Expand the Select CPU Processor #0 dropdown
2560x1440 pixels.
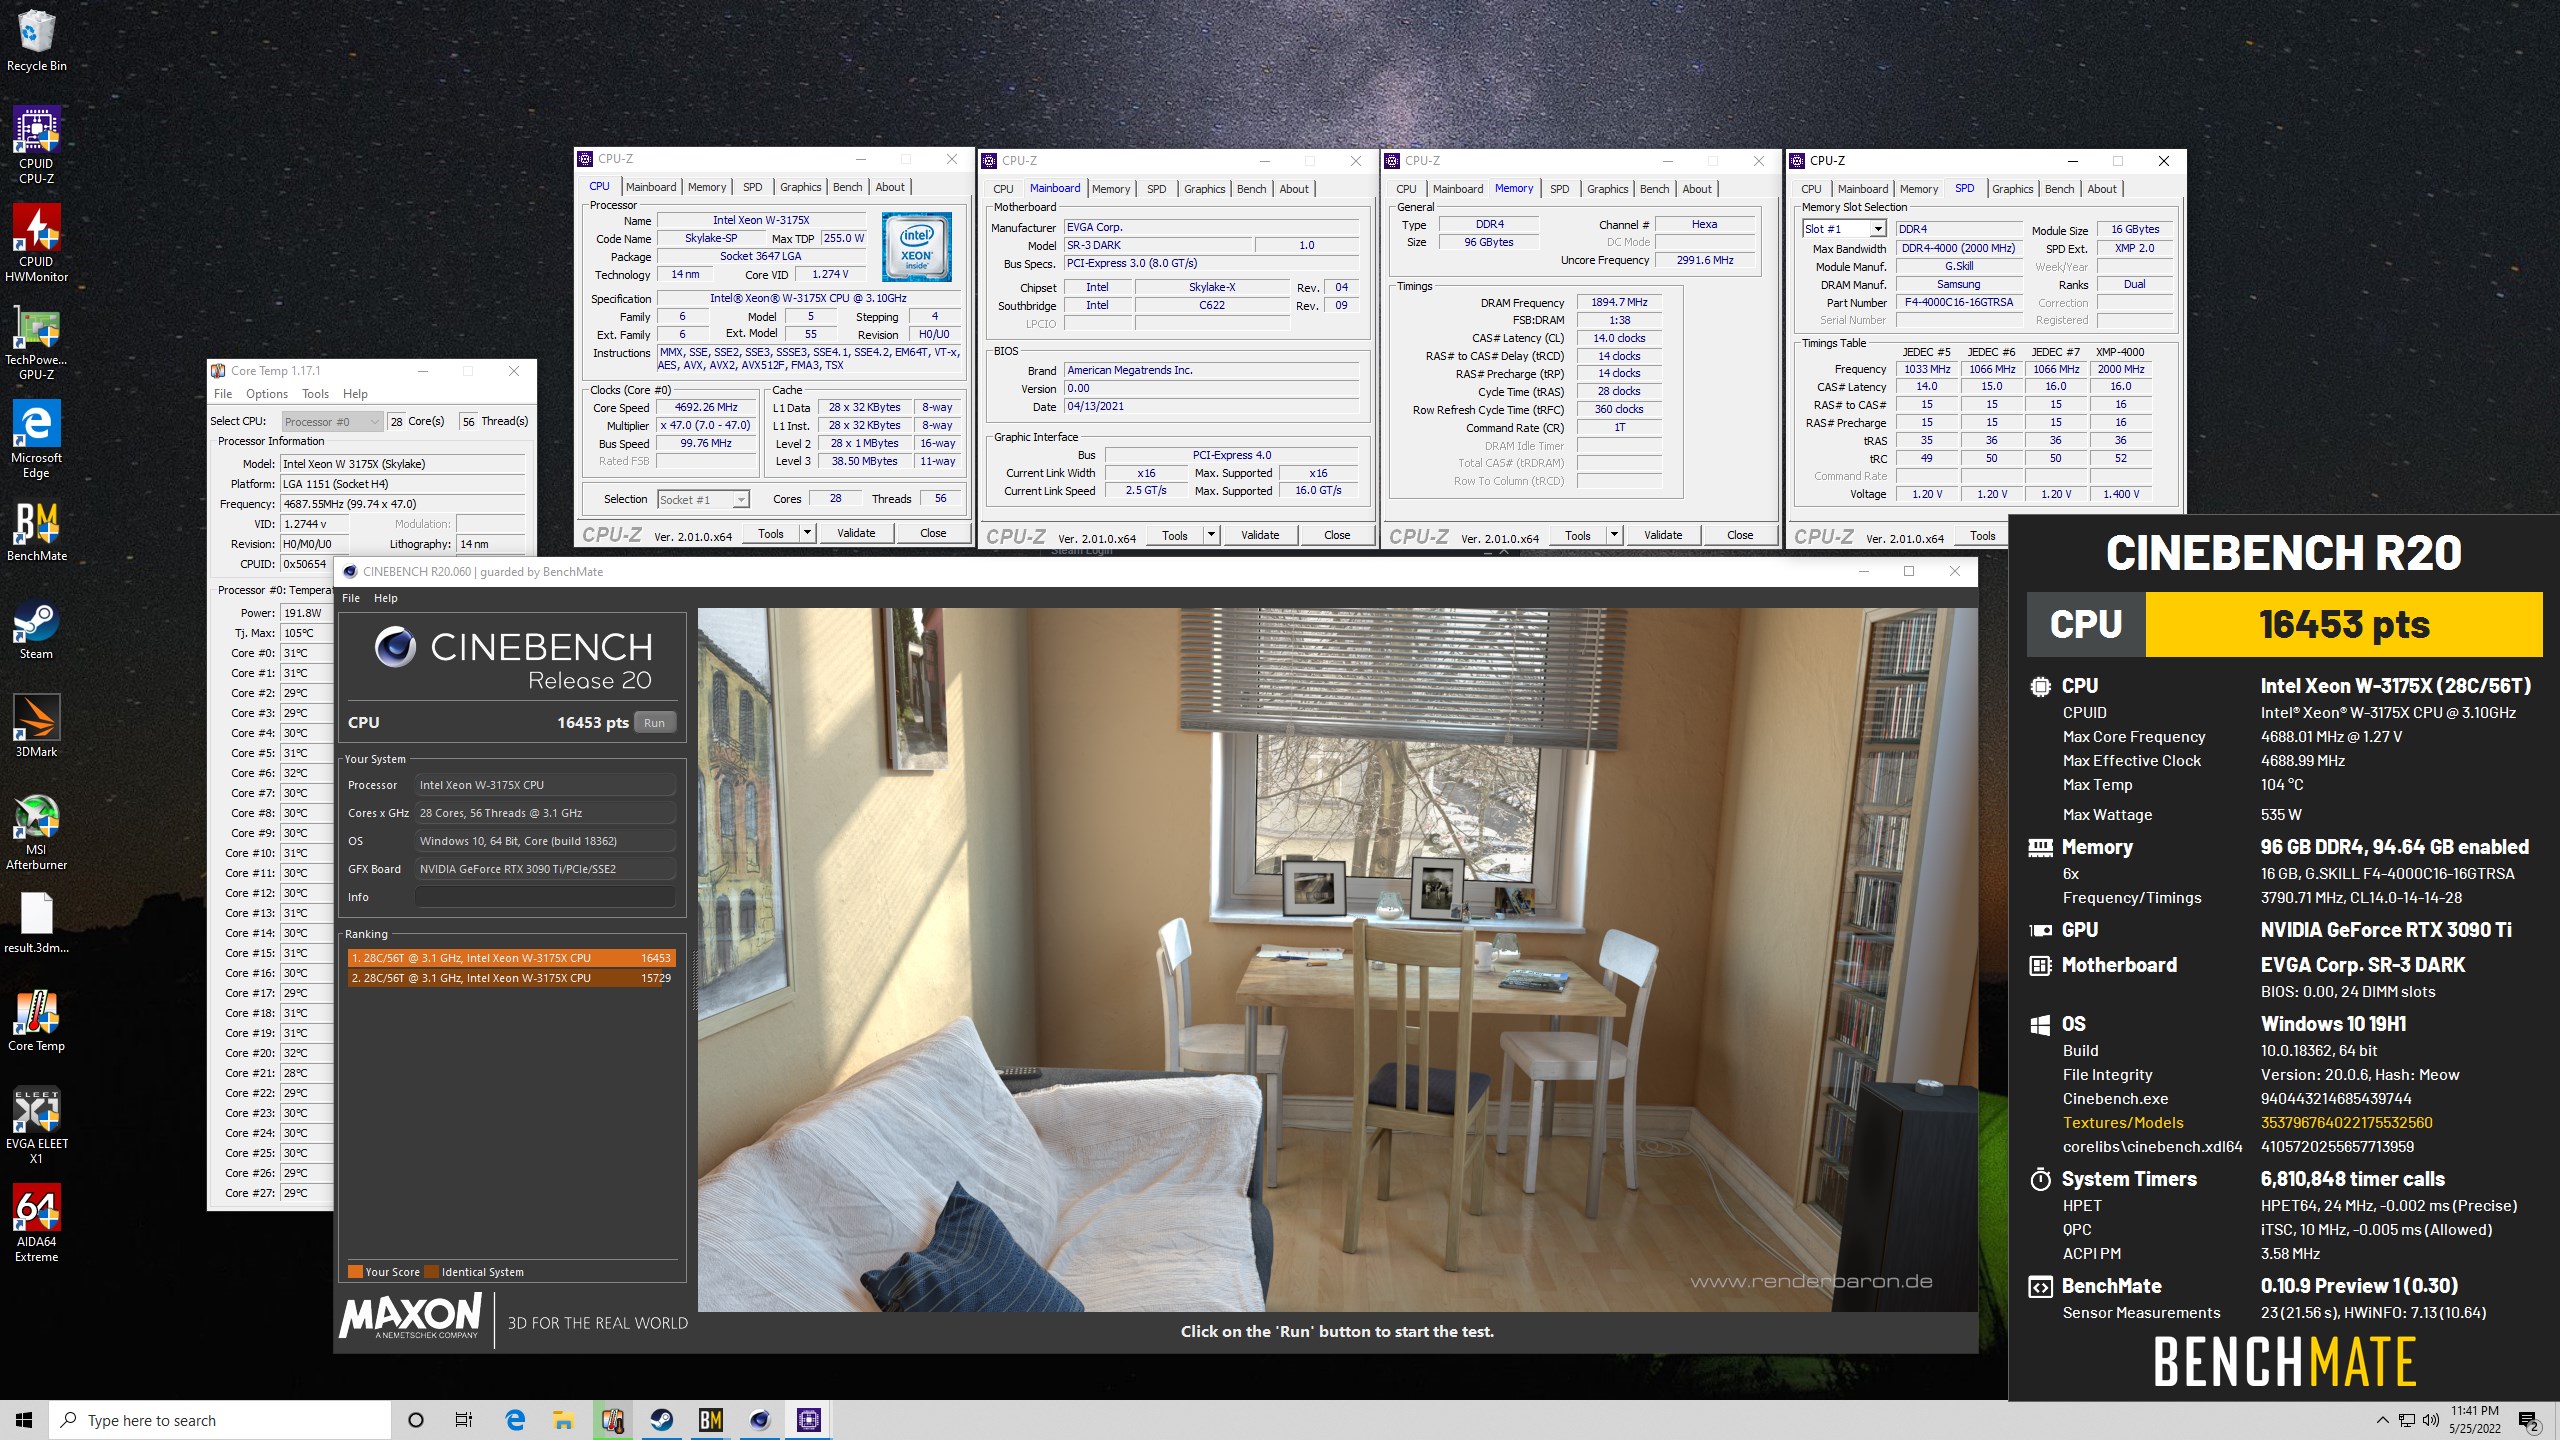pos(332,422)
